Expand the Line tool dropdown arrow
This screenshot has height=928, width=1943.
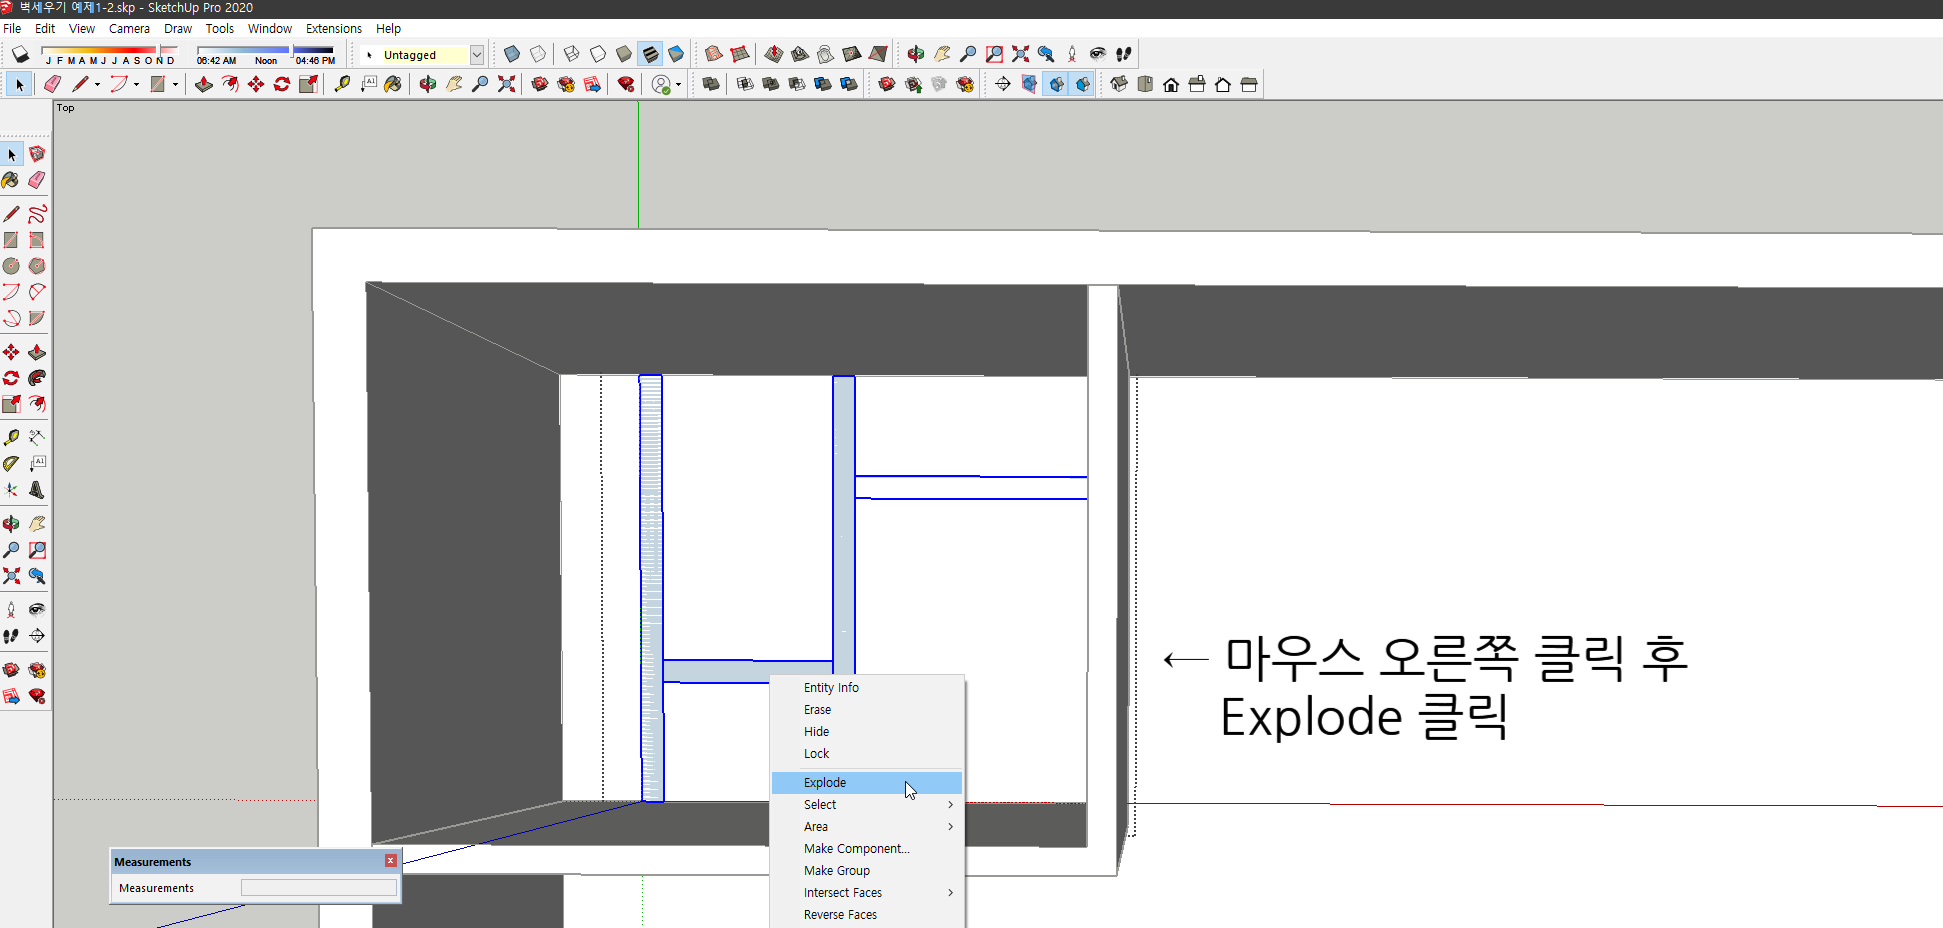pos(97,84)
